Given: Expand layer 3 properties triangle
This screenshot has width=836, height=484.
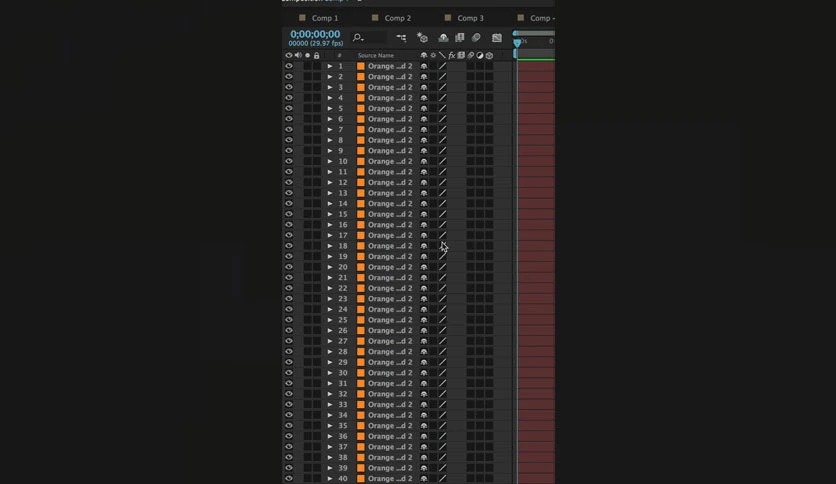Looking at the screenshot, I should [x=329, y=87].
